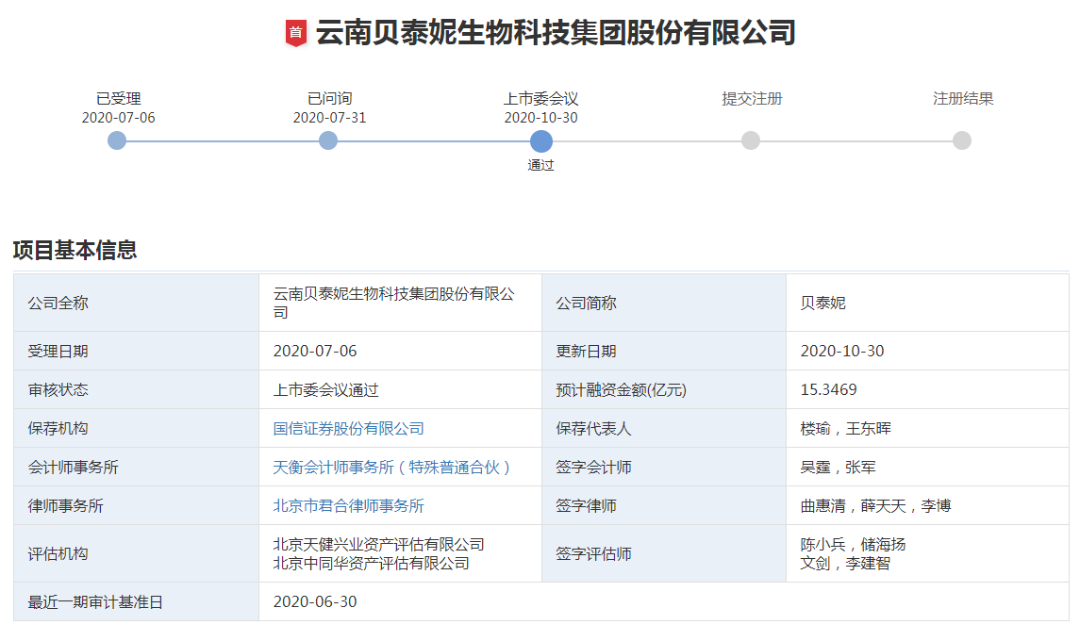The height and width of the screenshot is (641, 1080).
Task: Select the 已问询 timeline node
Action: 329,141
